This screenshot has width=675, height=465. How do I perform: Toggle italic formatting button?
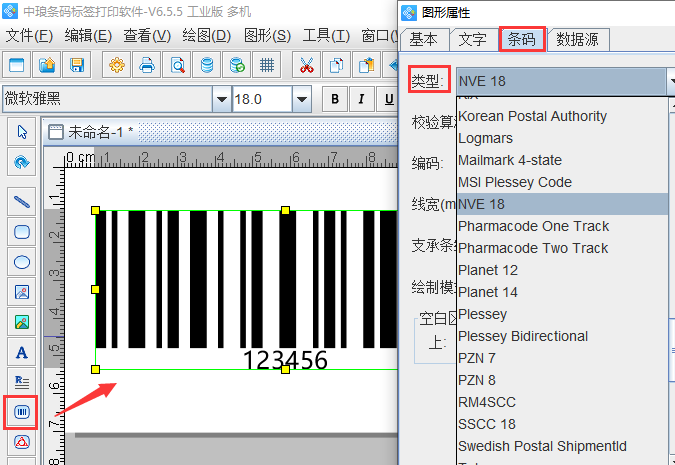click(x=362, y=99)
